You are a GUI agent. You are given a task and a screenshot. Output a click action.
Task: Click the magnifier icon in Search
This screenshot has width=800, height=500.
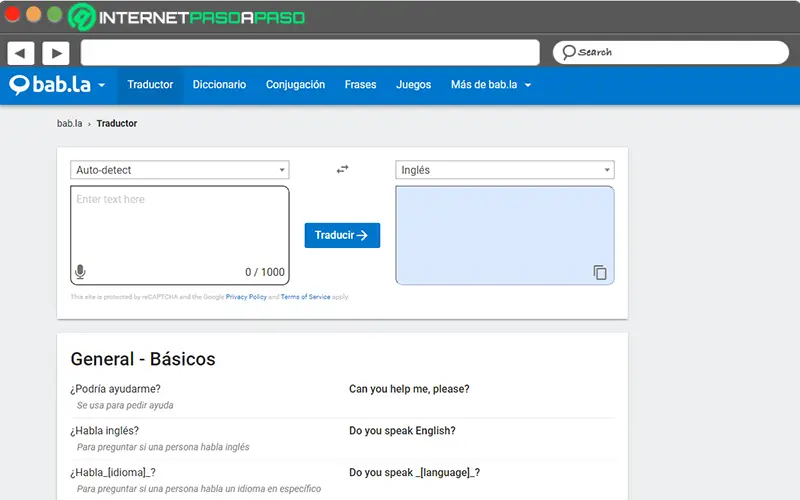[x=569, y=52]
